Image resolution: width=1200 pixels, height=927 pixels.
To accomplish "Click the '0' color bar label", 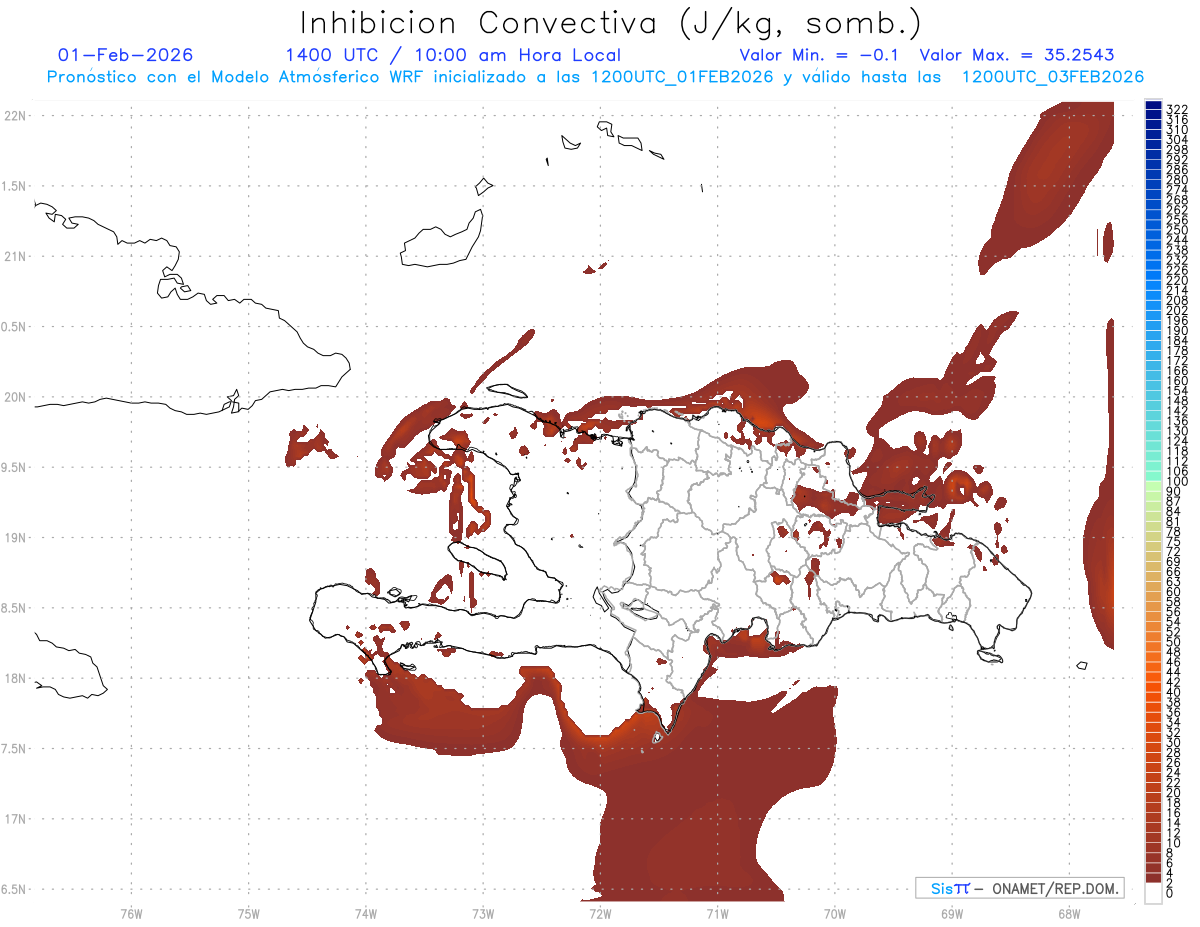I will [1170, 892].
